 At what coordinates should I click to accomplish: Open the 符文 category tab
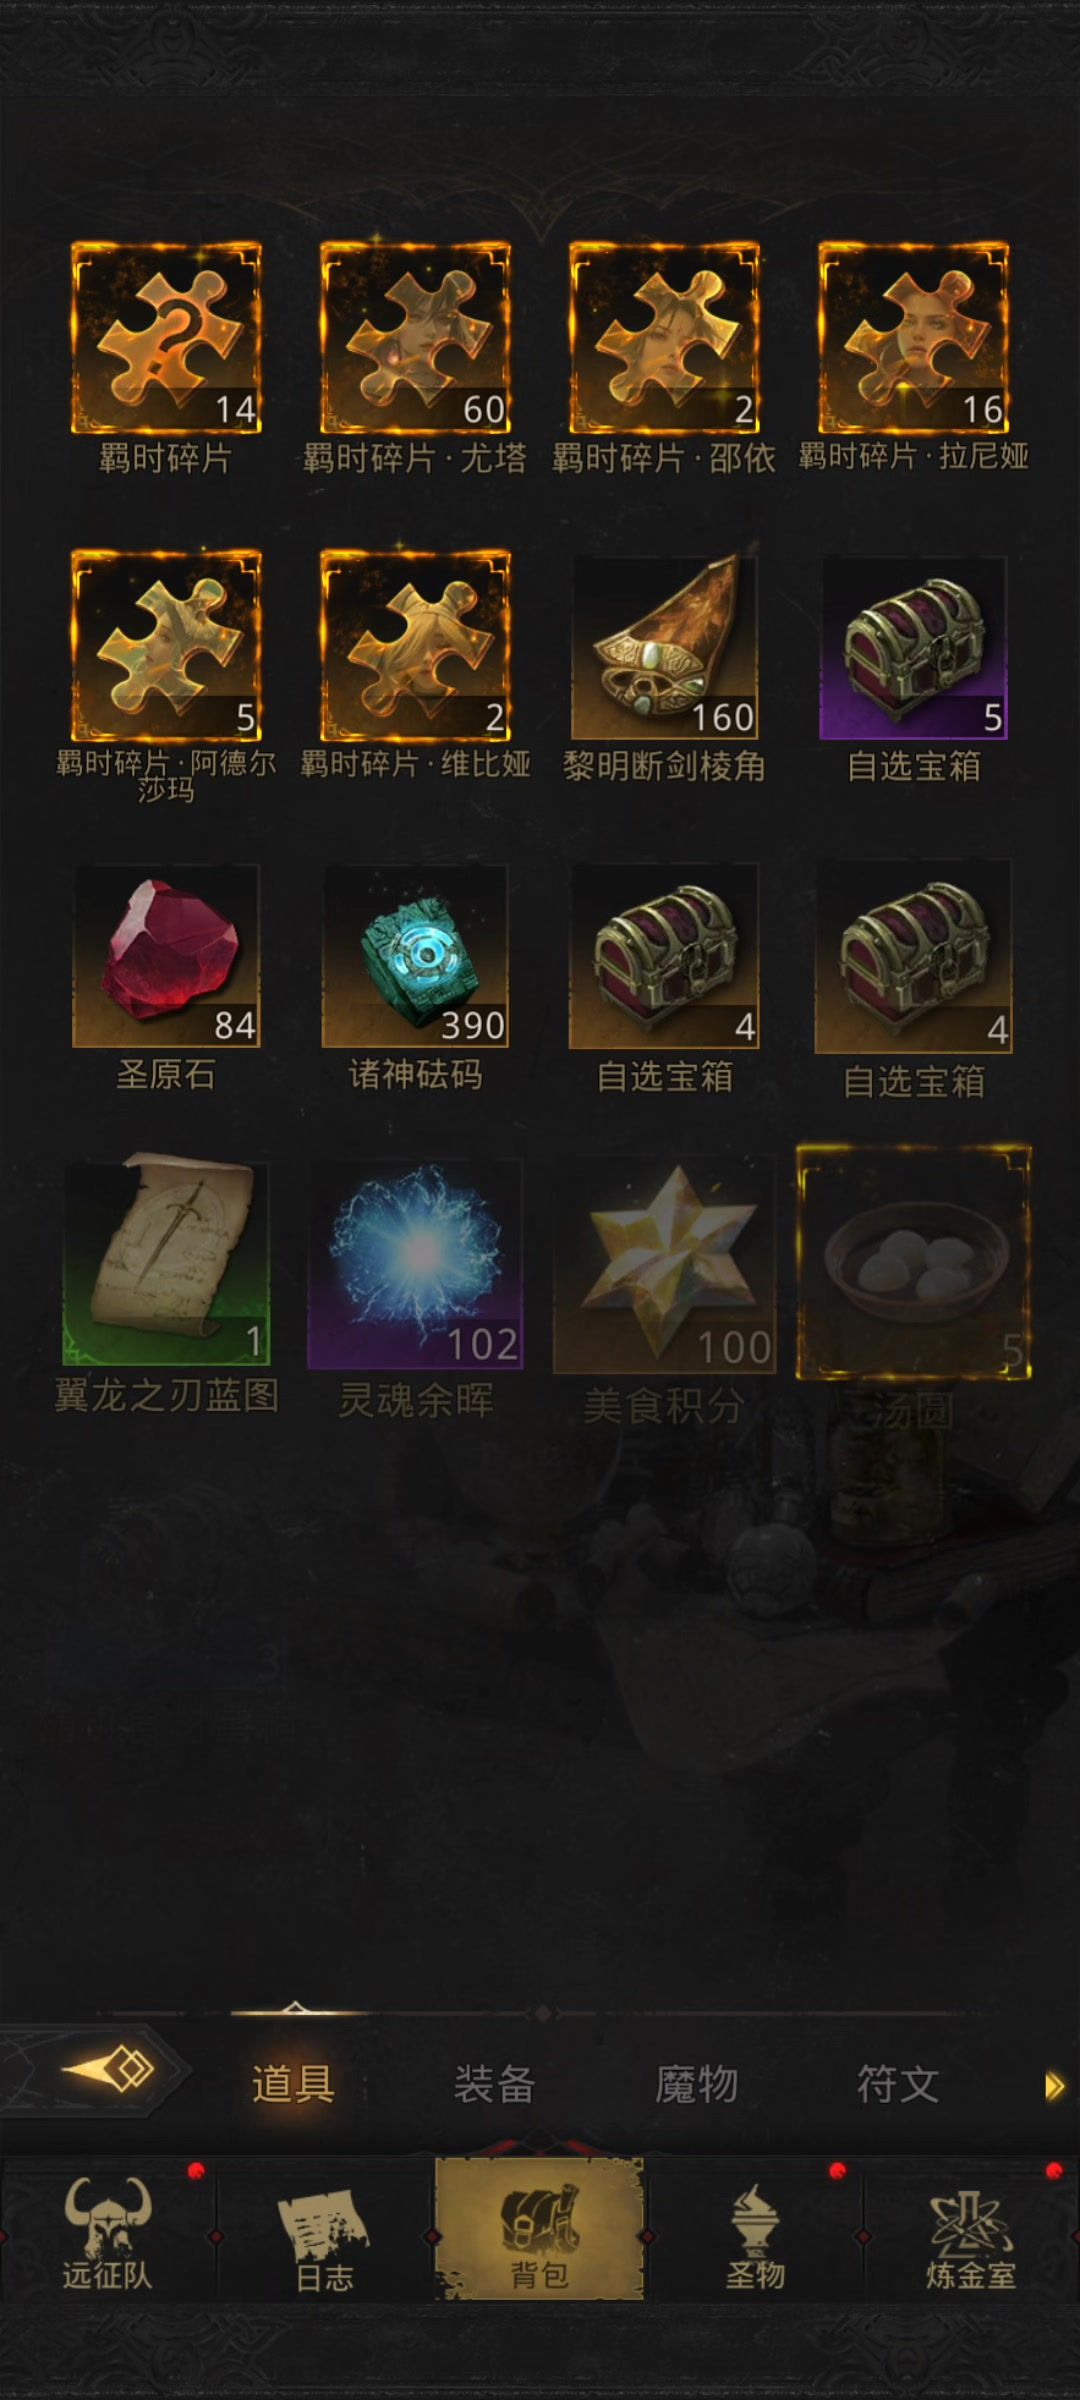click(x=898, y=2085)
